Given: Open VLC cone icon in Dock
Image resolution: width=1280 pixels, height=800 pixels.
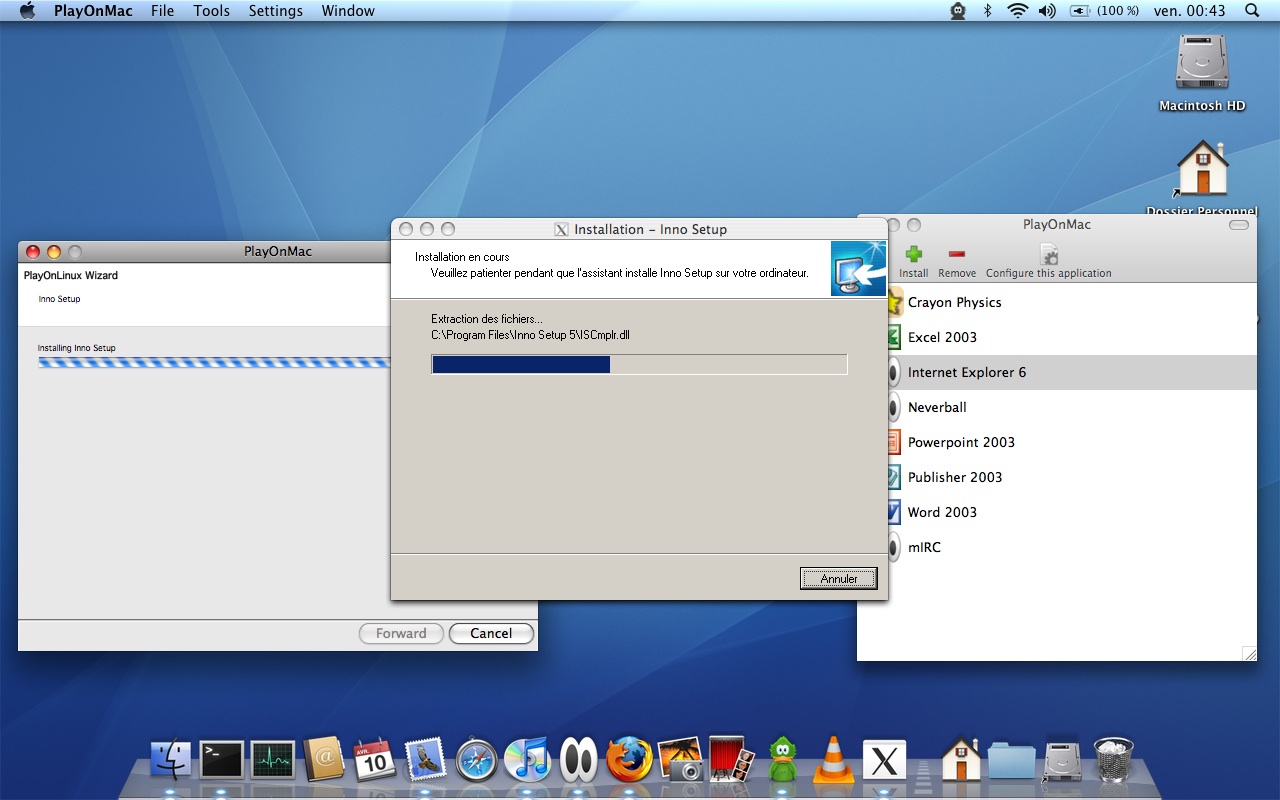Looking at the screenshot, I should pos(833,760).
